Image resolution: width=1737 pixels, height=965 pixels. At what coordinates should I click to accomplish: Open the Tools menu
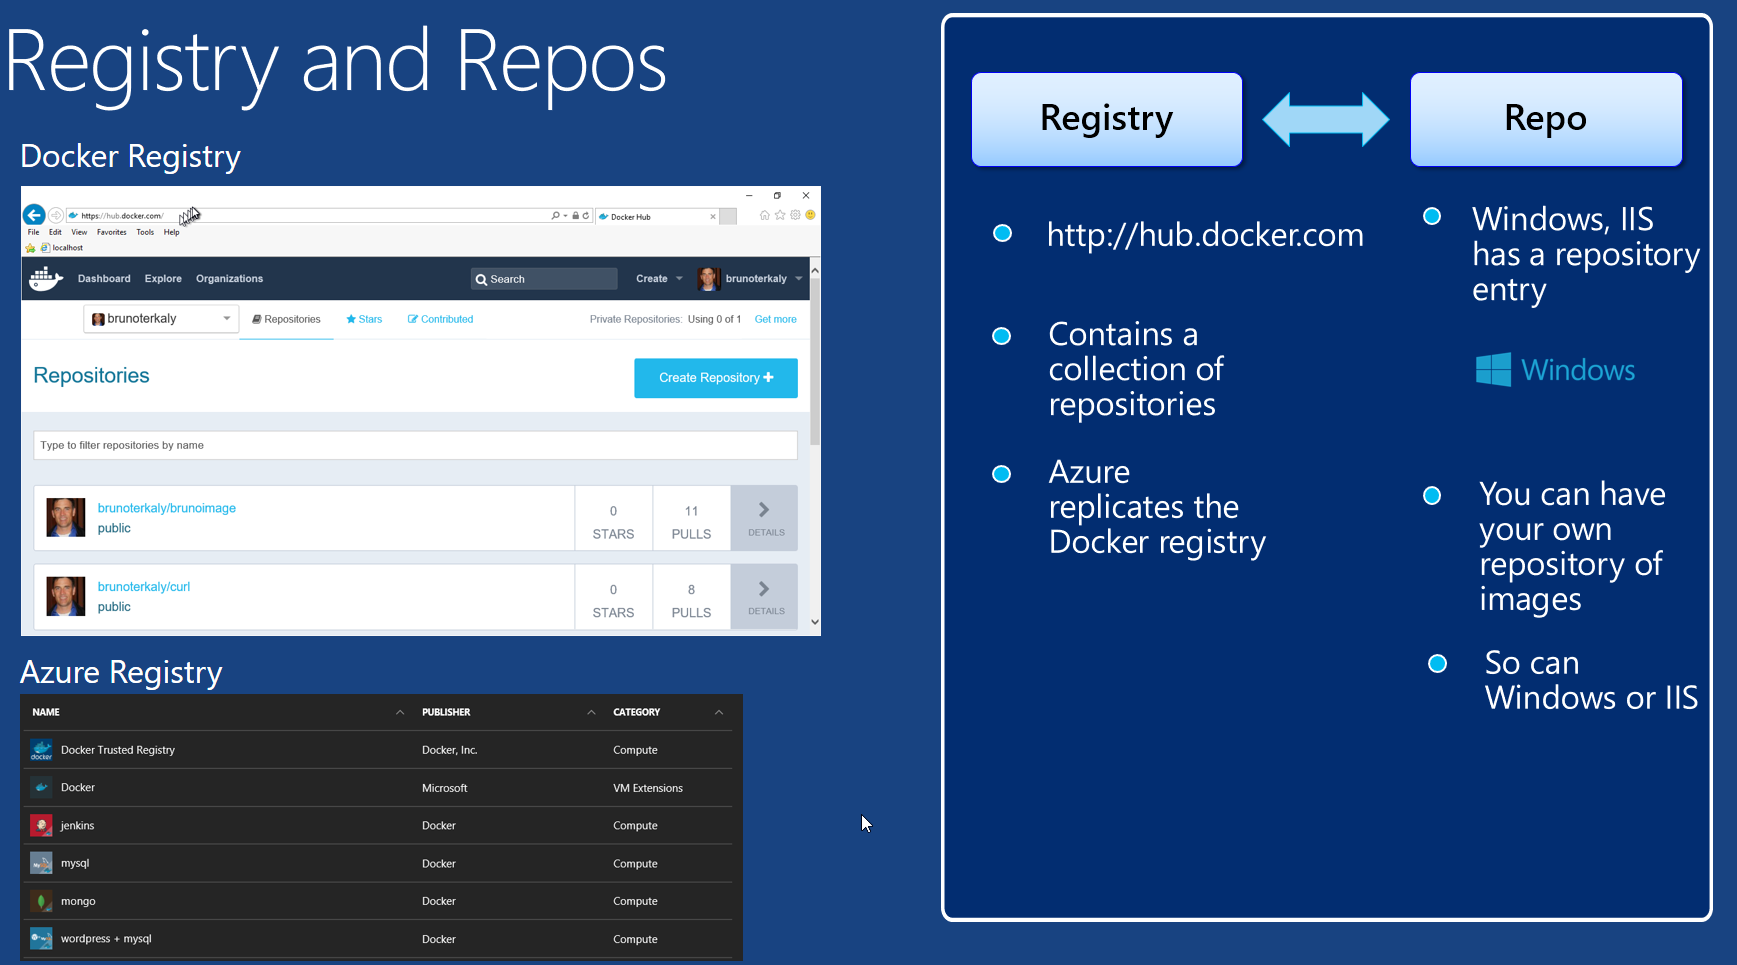pyautogui.click(x=145, y=232)
